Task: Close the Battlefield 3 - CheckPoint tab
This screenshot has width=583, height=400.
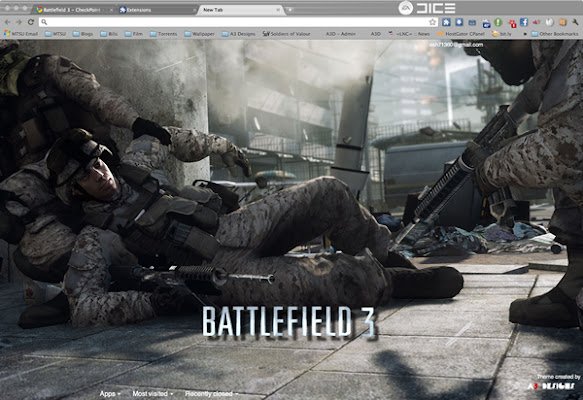Action: pyautogui.click(x=111, y=10)
